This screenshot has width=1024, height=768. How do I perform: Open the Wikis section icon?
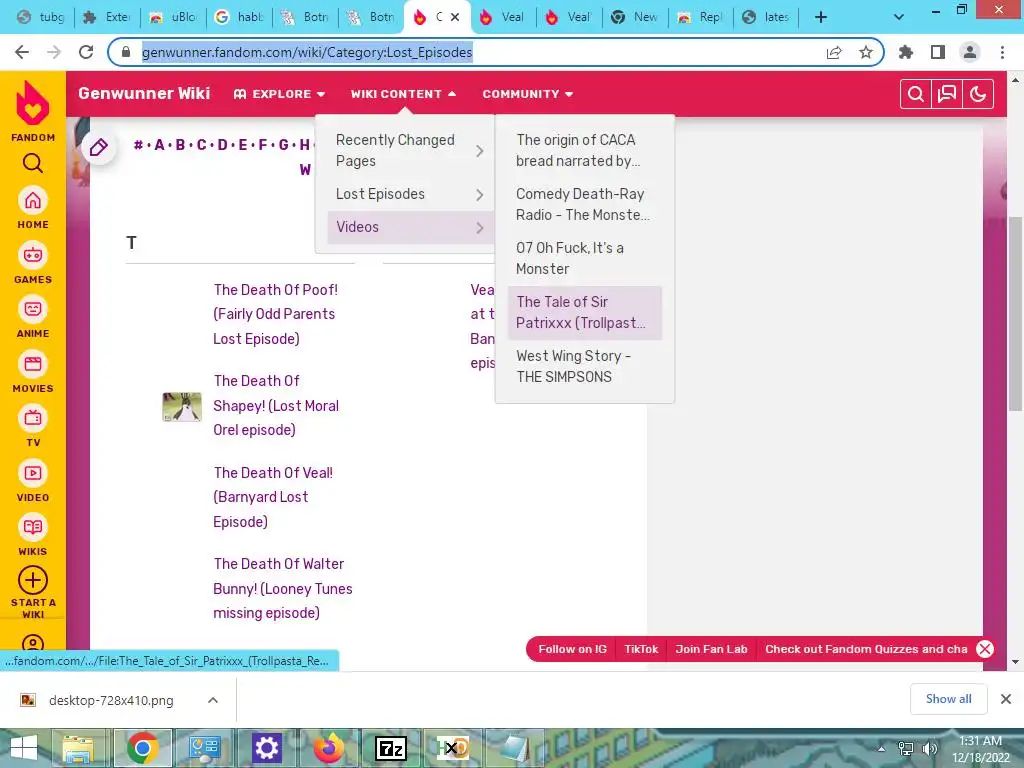33,528
